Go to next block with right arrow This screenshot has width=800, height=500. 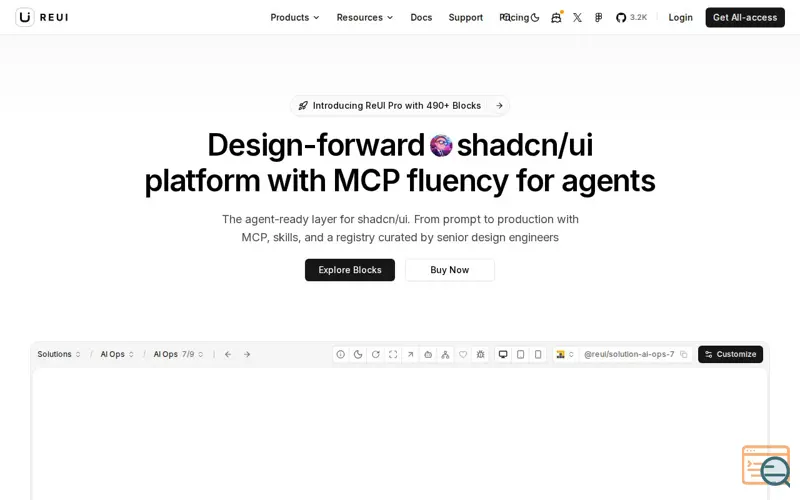(x=247, y=354)
